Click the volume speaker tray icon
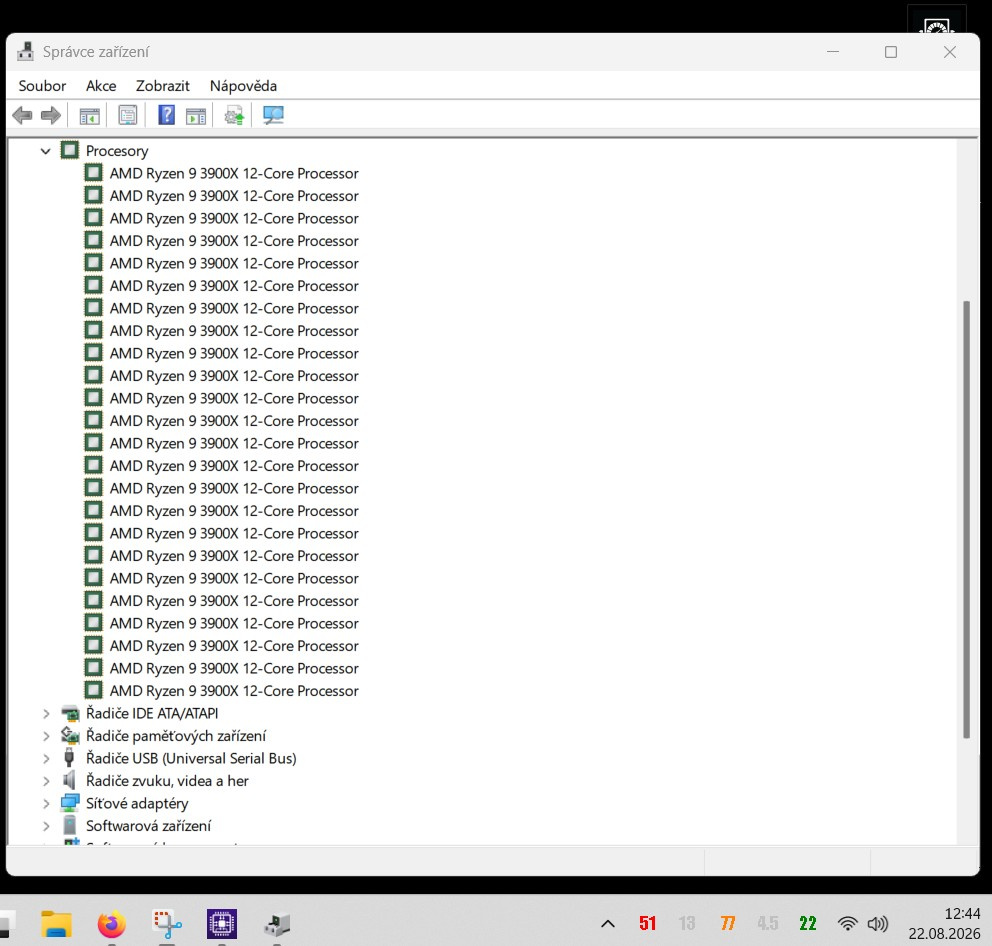This screenshot has width=992, height=946. tap(877, 924)
